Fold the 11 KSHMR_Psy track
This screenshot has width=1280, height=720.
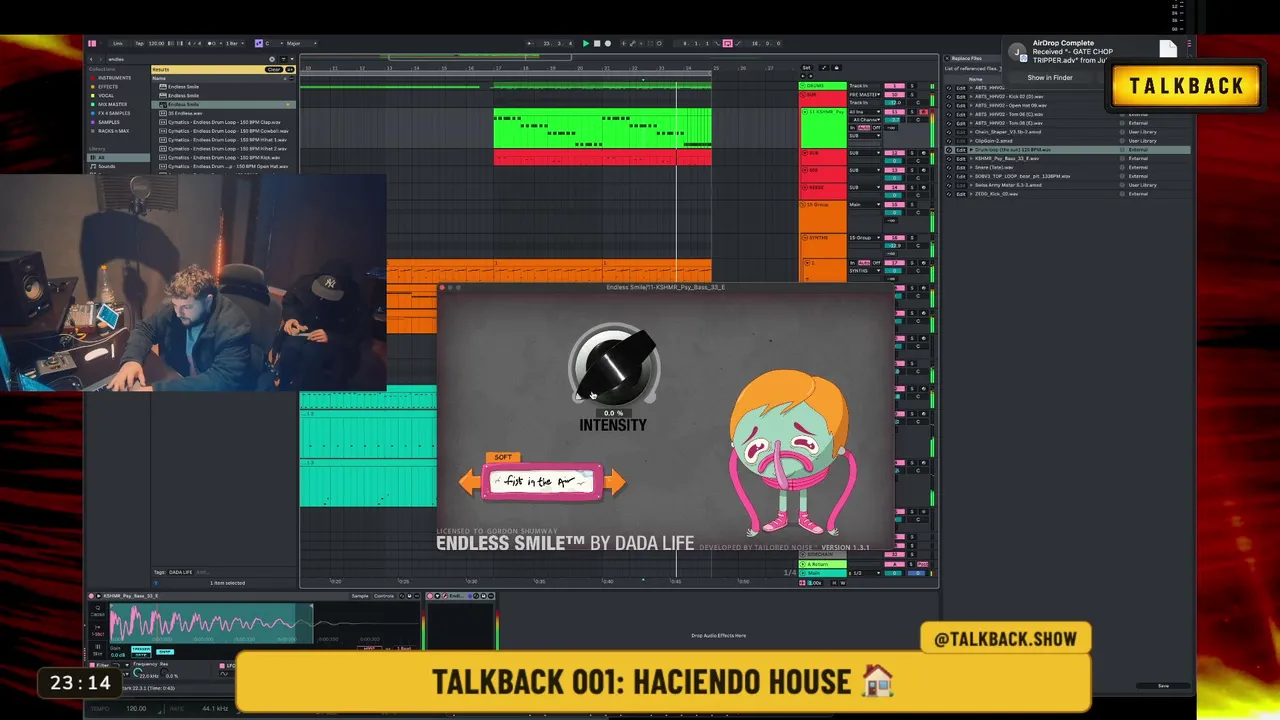click(x=803, y=112)
